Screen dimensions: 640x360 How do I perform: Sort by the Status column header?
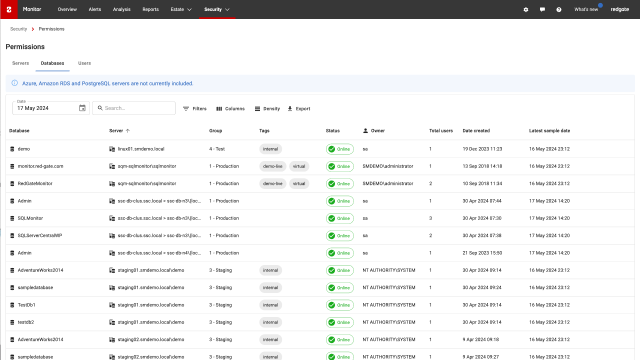tap(333, 131)
